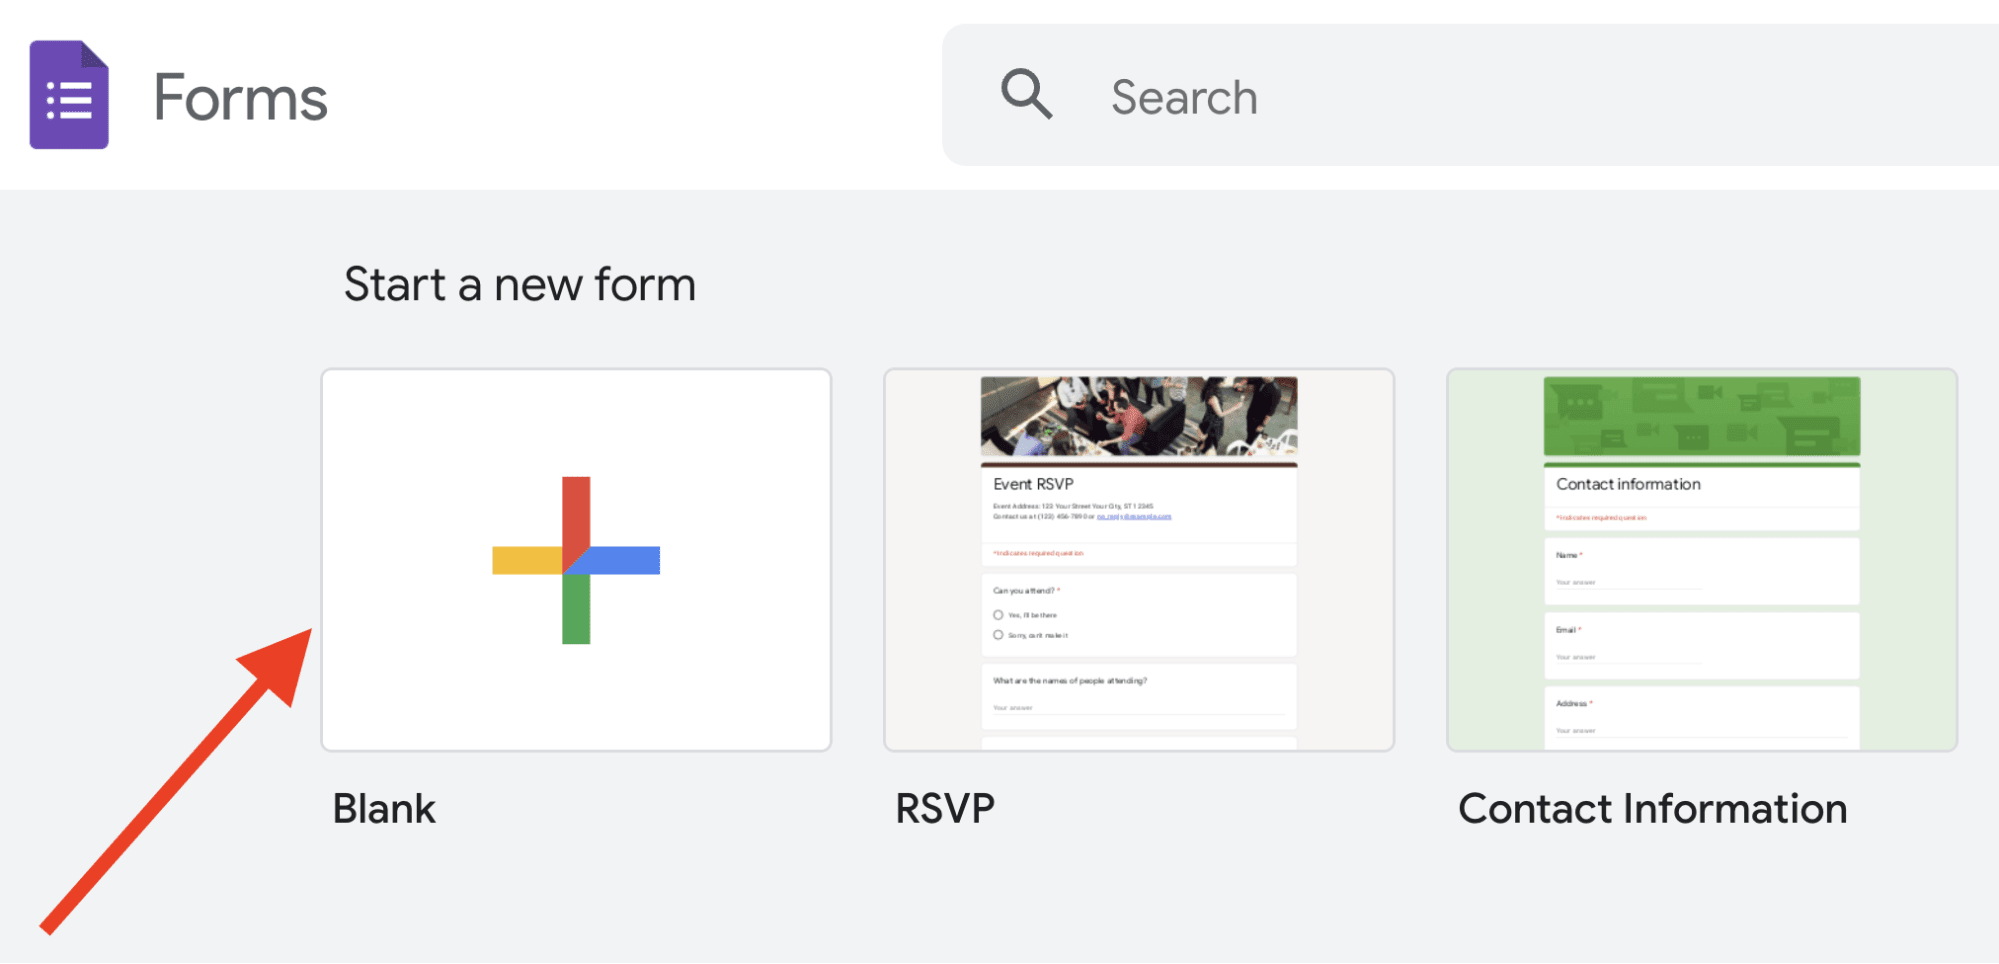This screenshot has width=1999, height=964.
Task: Click the Forms text next to the logo
Action: (240, 97)
